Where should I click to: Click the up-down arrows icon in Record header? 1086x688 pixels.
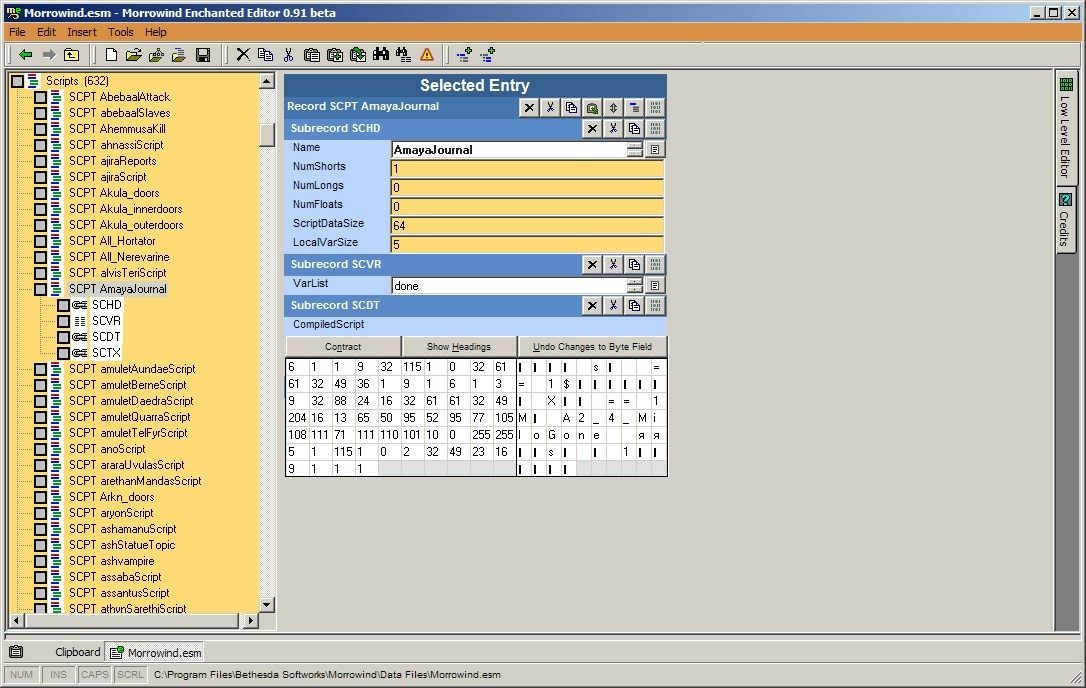(613, 107)
